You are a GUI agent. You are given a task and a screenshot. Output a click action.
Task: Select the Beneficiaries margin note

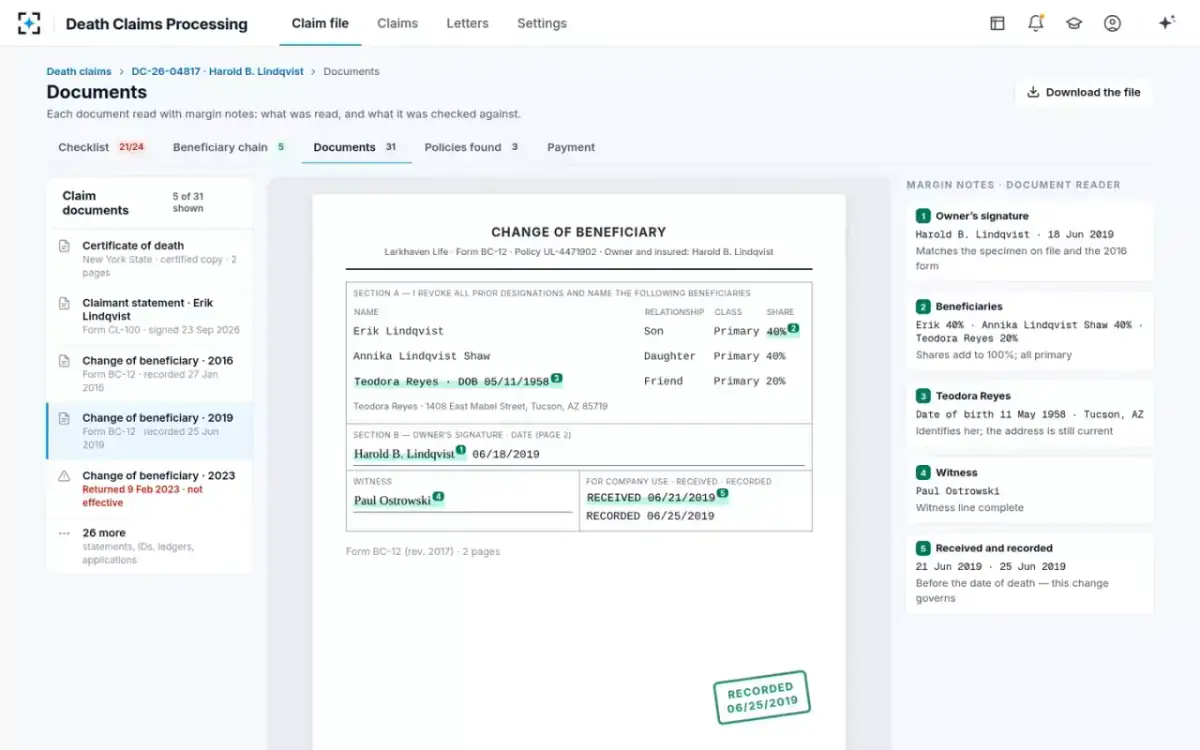click(x=1030, y=331)
